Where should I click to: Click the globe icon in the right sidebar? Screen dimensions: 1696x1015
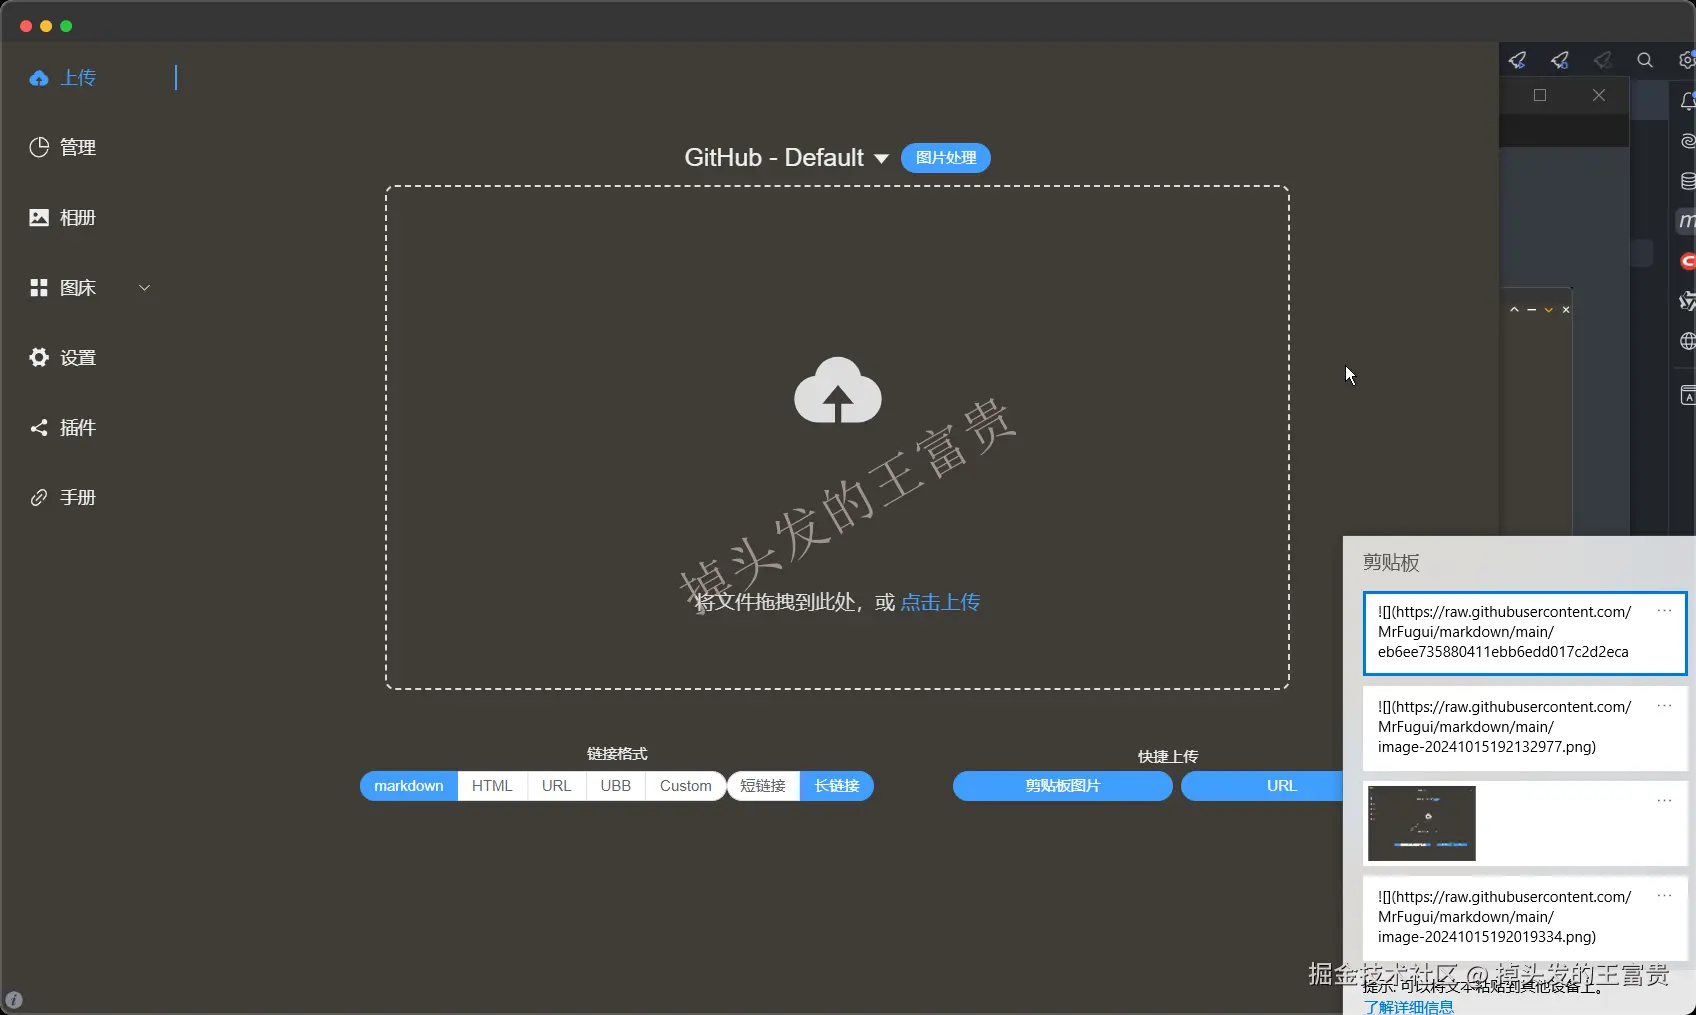click(1687, 341)
